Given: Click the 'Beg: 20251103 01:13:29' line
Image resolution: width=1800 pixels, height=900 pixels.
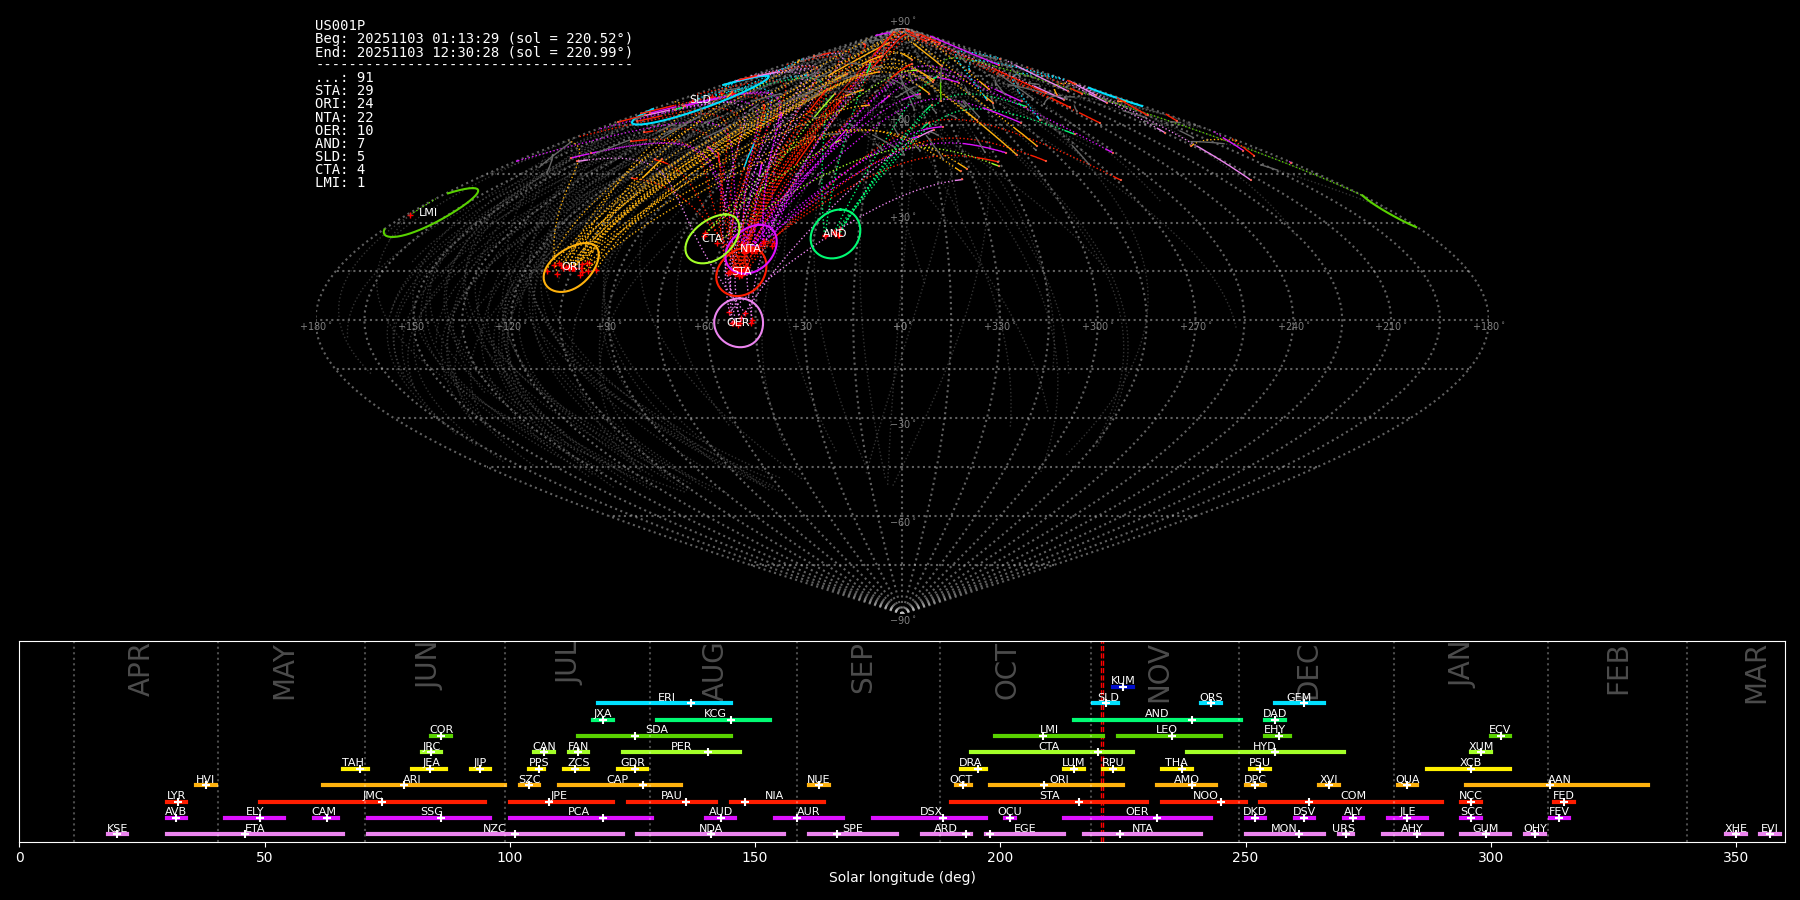Looking at the screenshot, I should (x=474, y=39).
